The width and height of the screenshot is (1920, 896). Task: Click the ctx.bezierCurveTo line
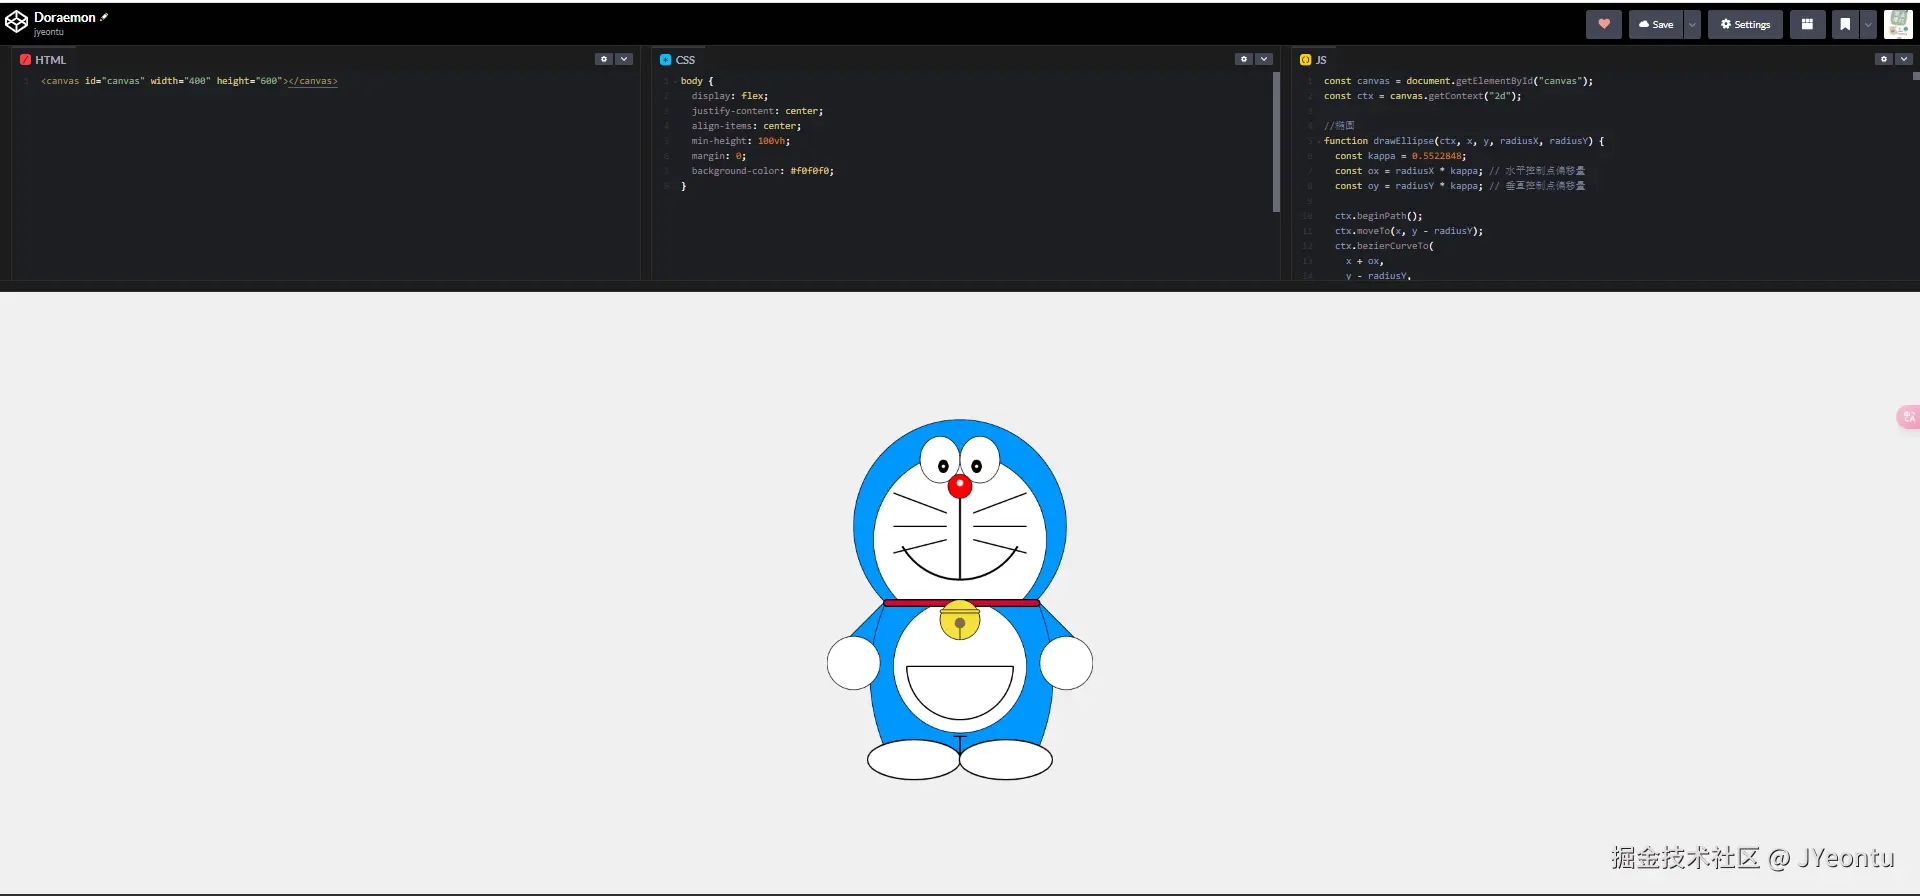[1385, 246]
